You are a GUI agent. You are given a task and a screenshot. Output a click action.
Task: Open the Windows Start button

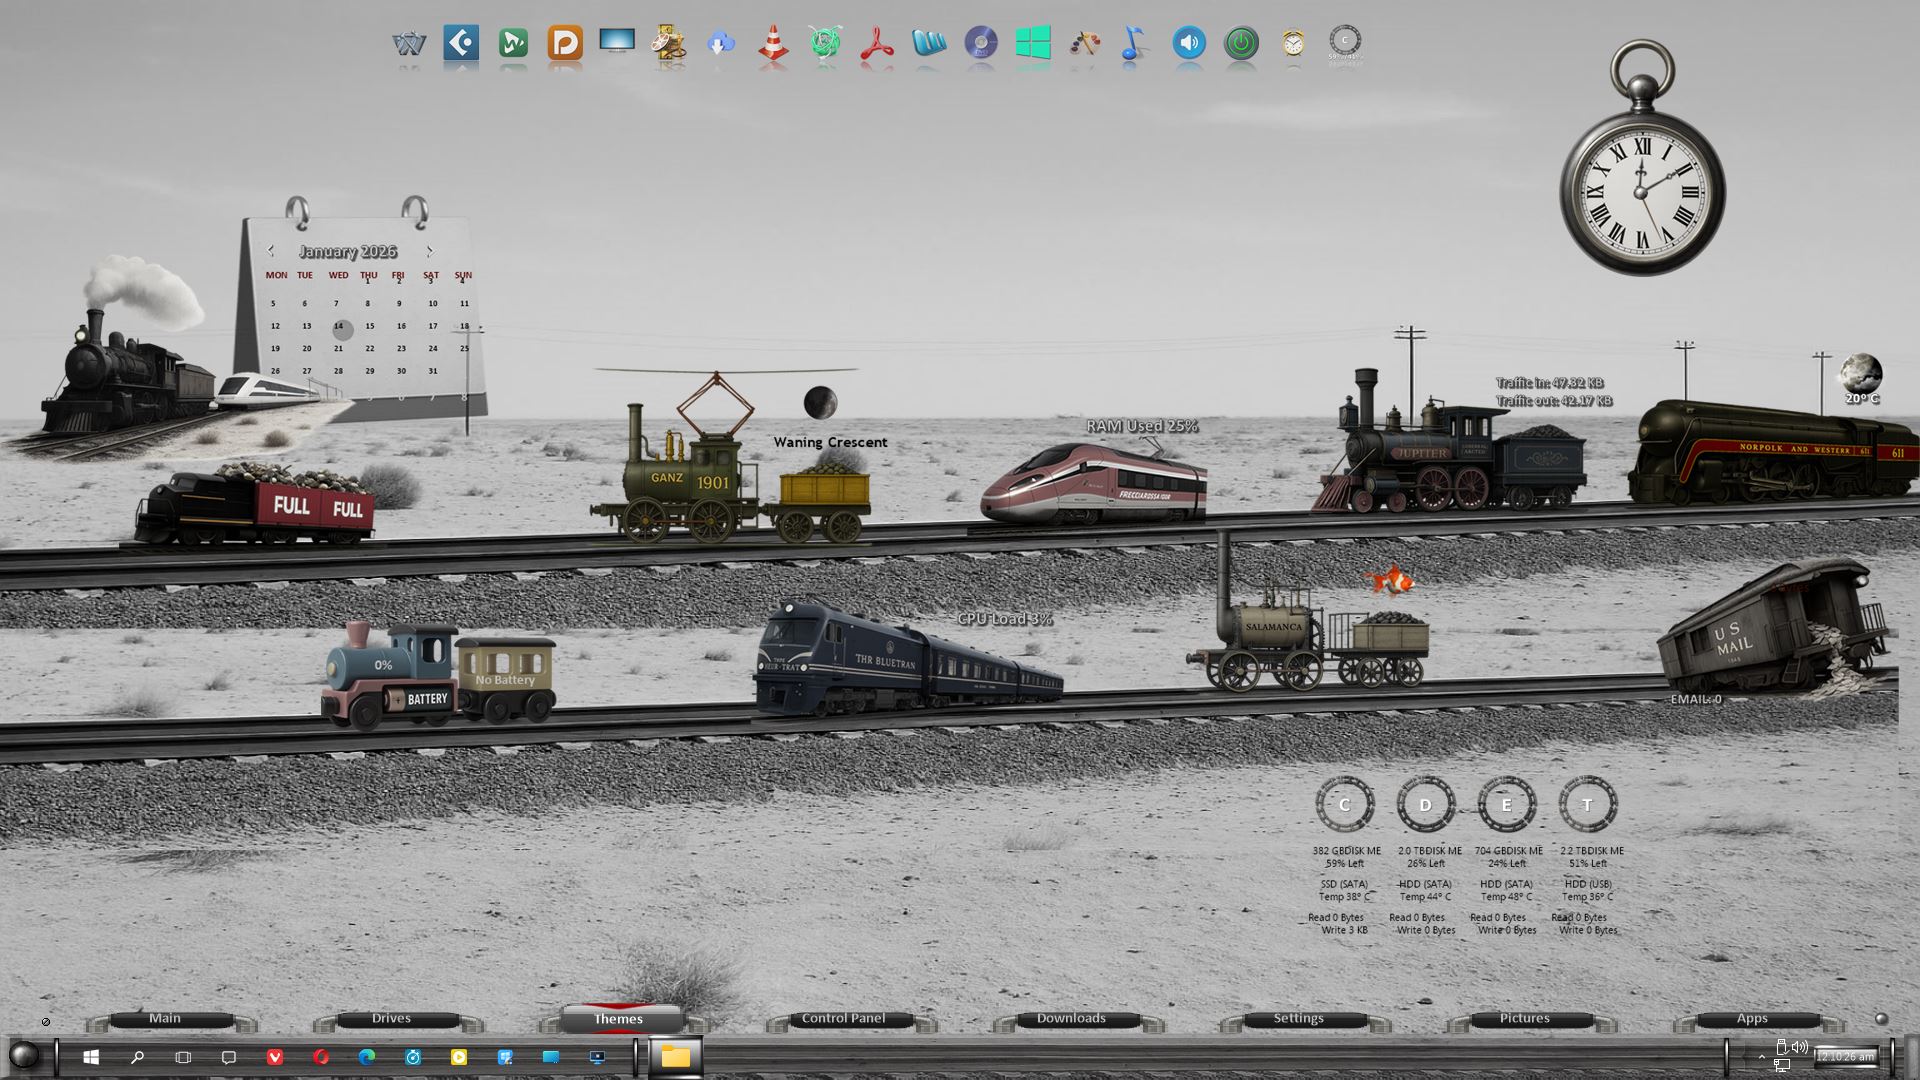click(91, 1057)
